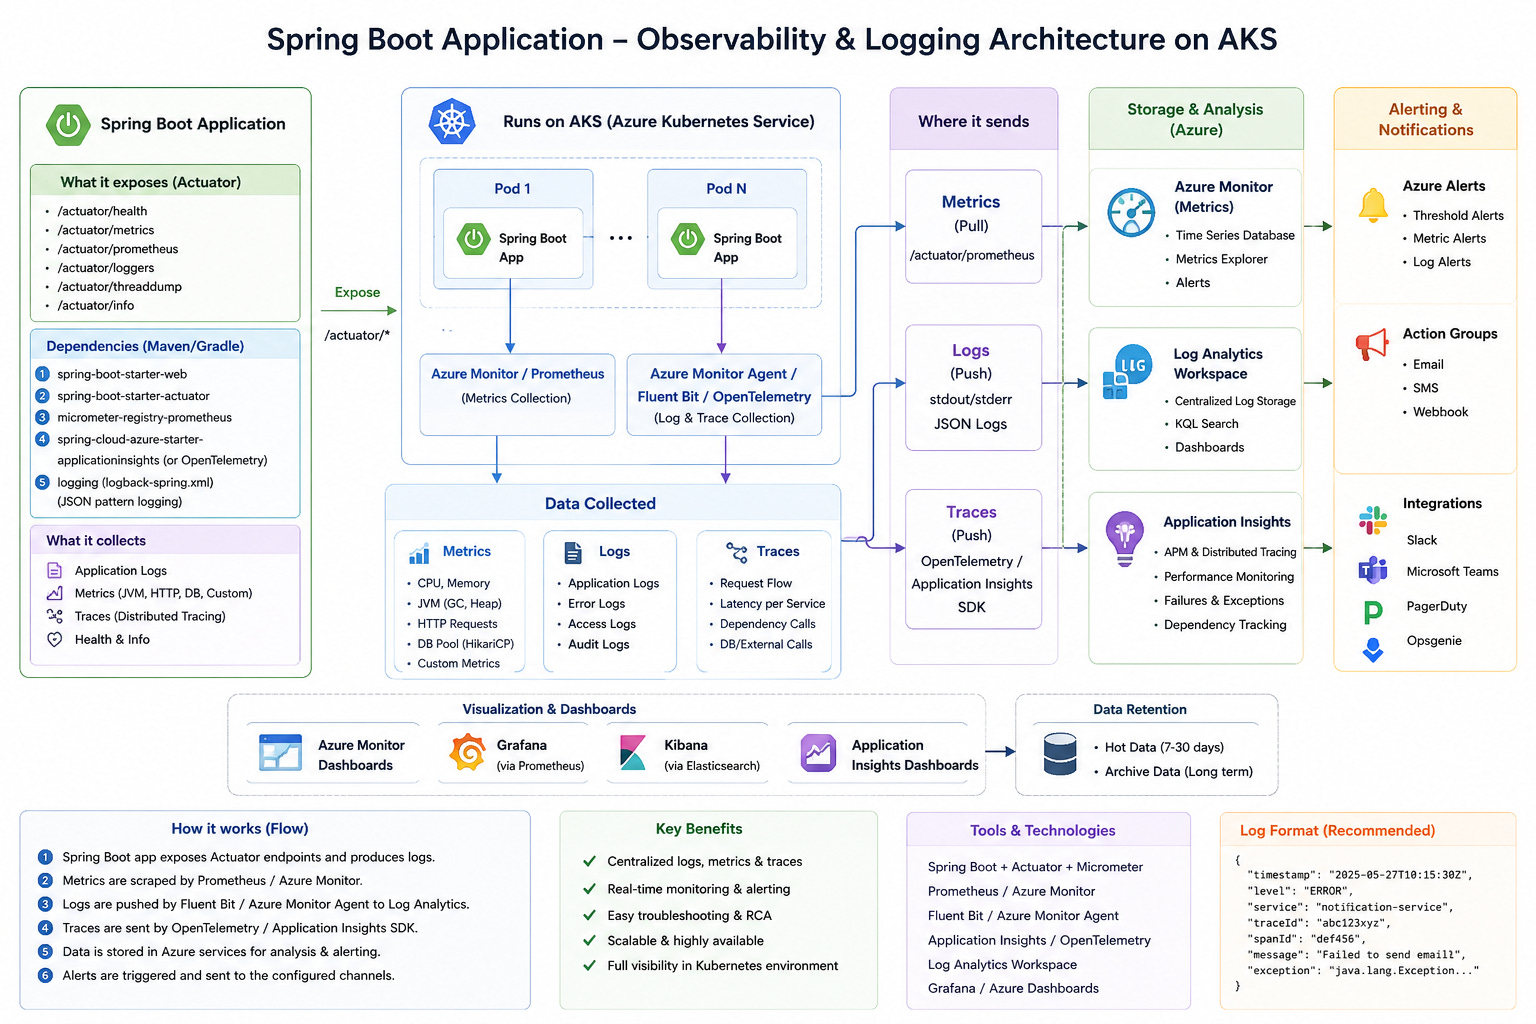This screenshot has width=1536, height=1024.
Task: Open the Azure Monitor Dashboards icon
Action: (x=280, y=752)
